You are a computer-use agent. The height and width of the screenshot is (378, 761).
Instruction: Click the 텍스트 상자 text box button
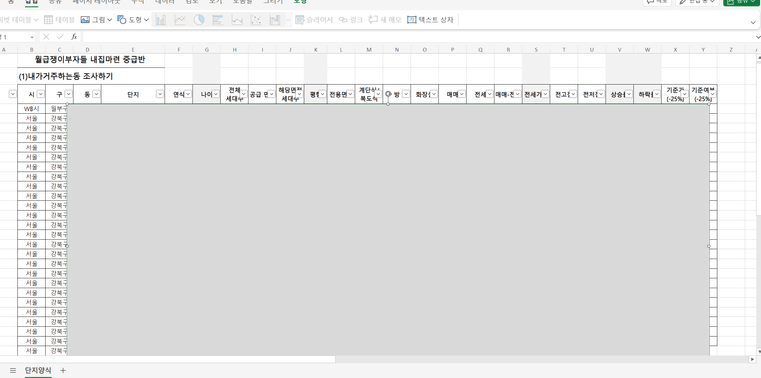point(430,20)
